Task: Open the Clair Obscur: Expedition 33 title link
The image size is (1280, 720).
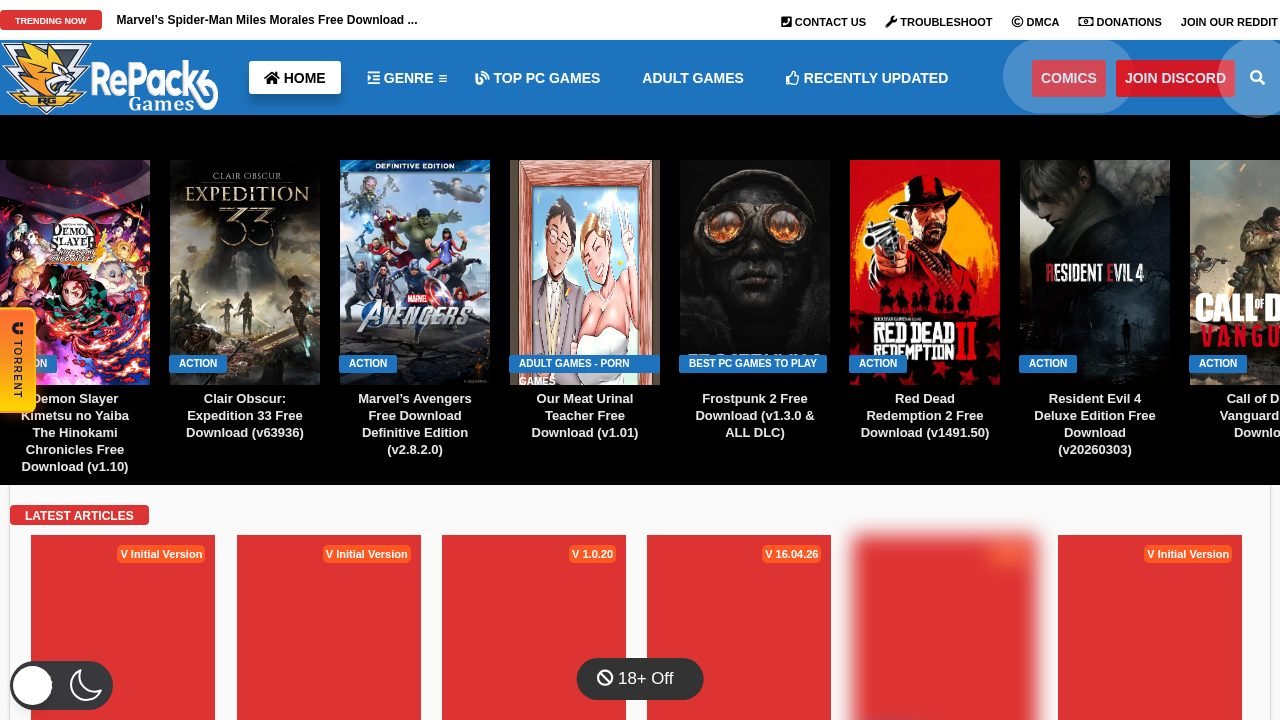Action: [x=245, y=415]
